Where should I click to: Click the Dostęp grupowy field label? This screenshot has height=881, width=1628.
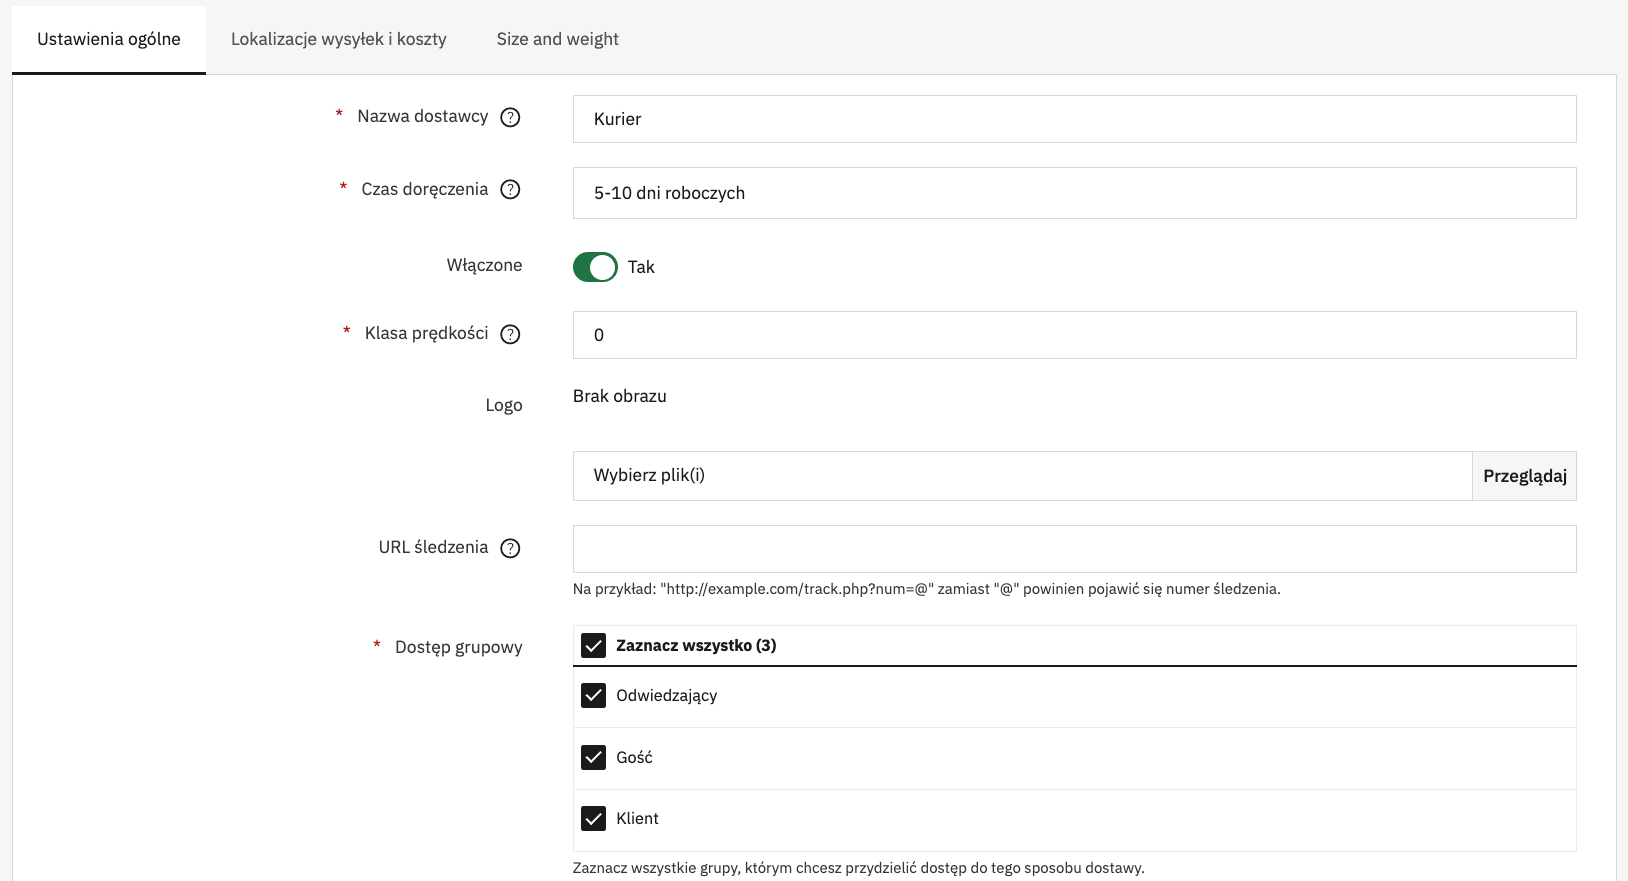[459, 647]
